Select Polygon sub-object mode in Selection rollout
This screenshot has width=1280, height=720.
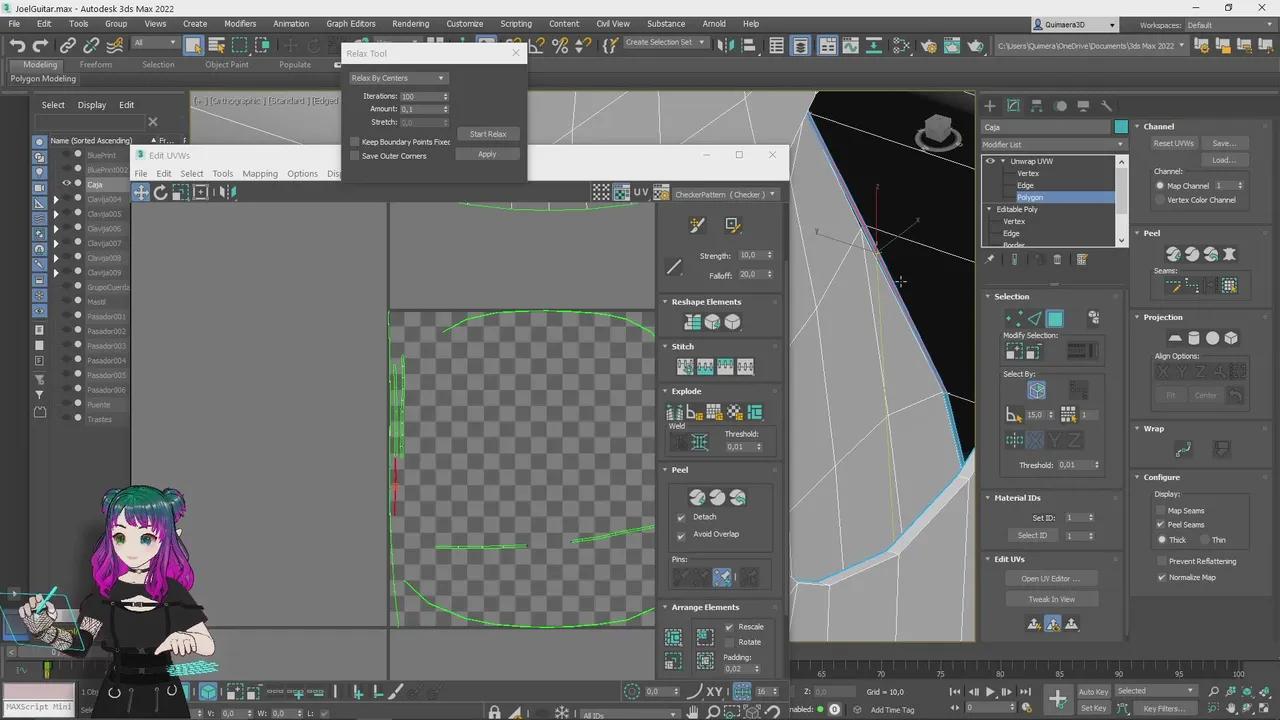click(x=1054, y=319)
